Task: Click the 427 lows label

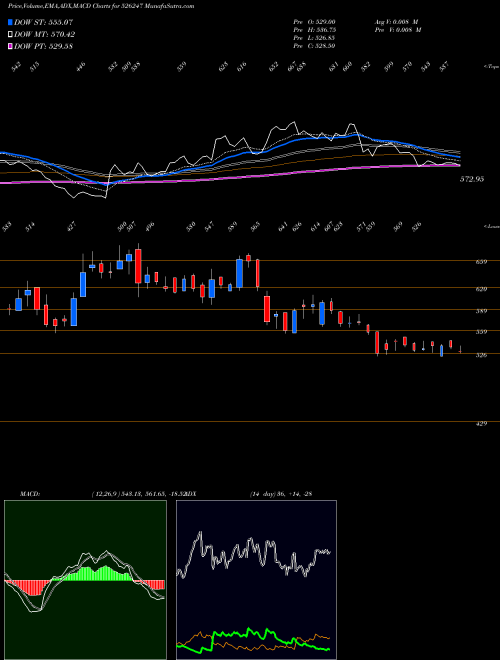Action: click(x=72, y=226)
